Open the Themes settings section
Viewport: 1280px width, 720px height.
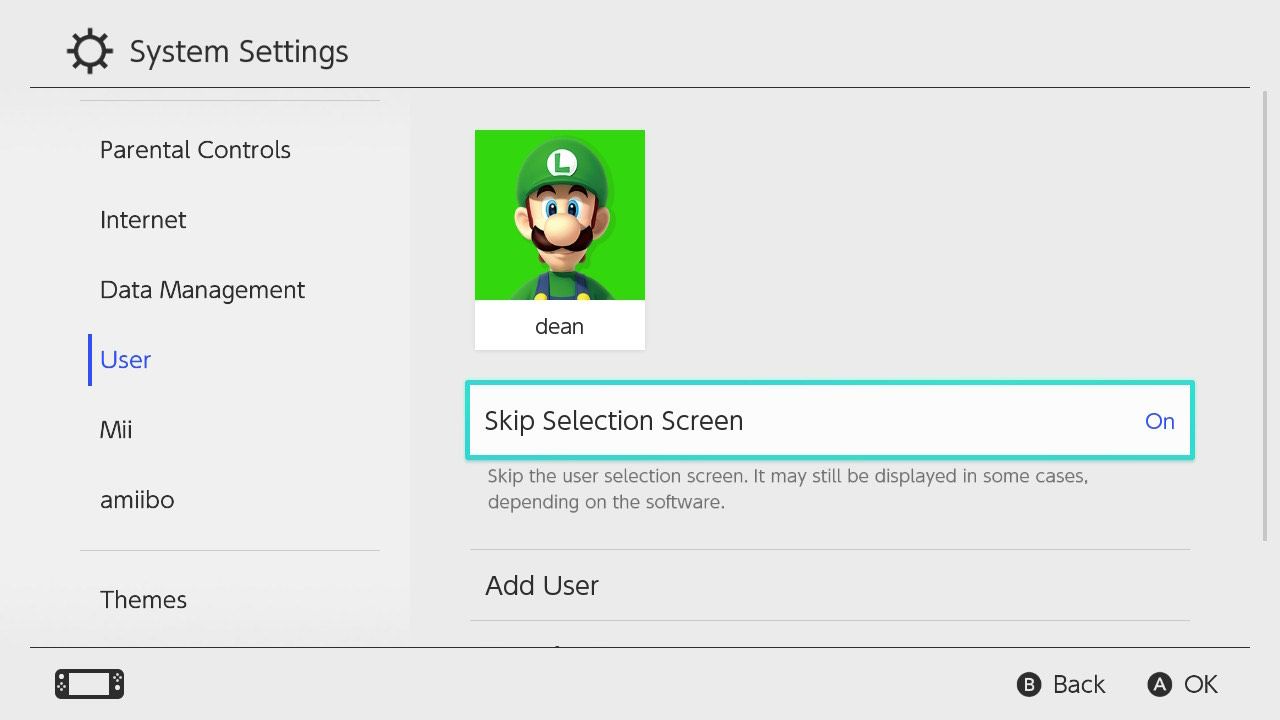(143, 599)
